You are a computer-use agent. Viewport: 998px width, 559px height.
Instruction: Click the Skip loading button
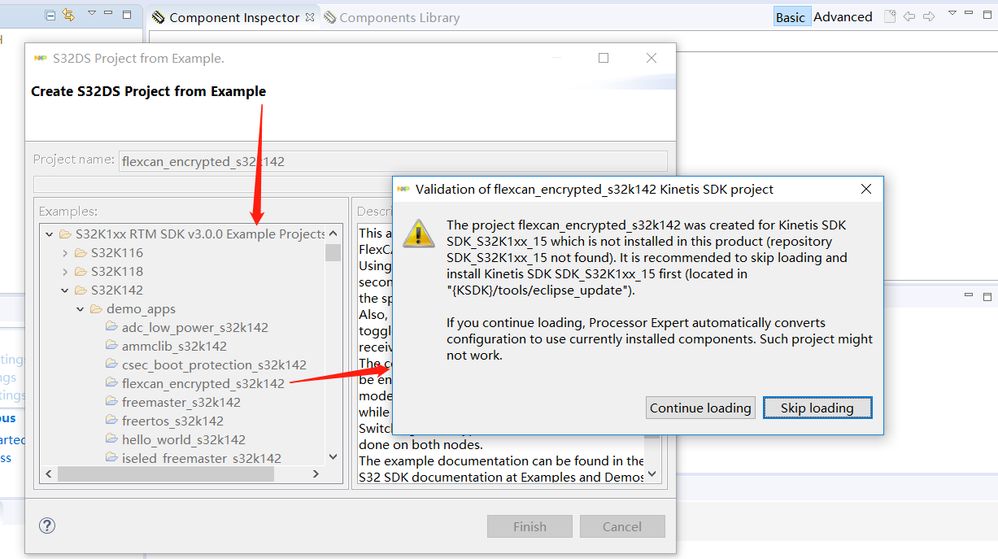click(817, 408)
